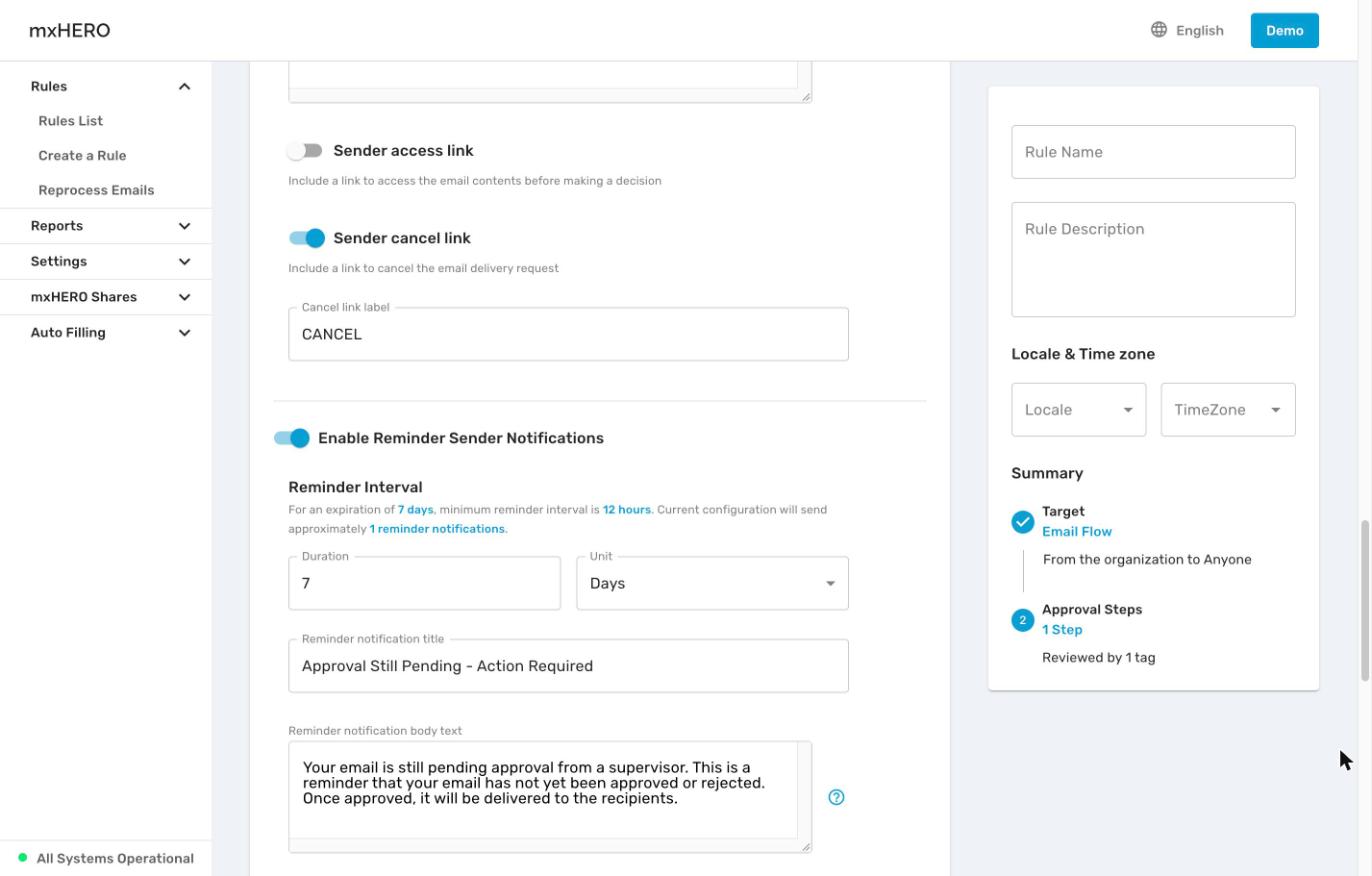Click the '7 days' expiration text
This screenshot has height=876, width=1372.
coord(416,510)
